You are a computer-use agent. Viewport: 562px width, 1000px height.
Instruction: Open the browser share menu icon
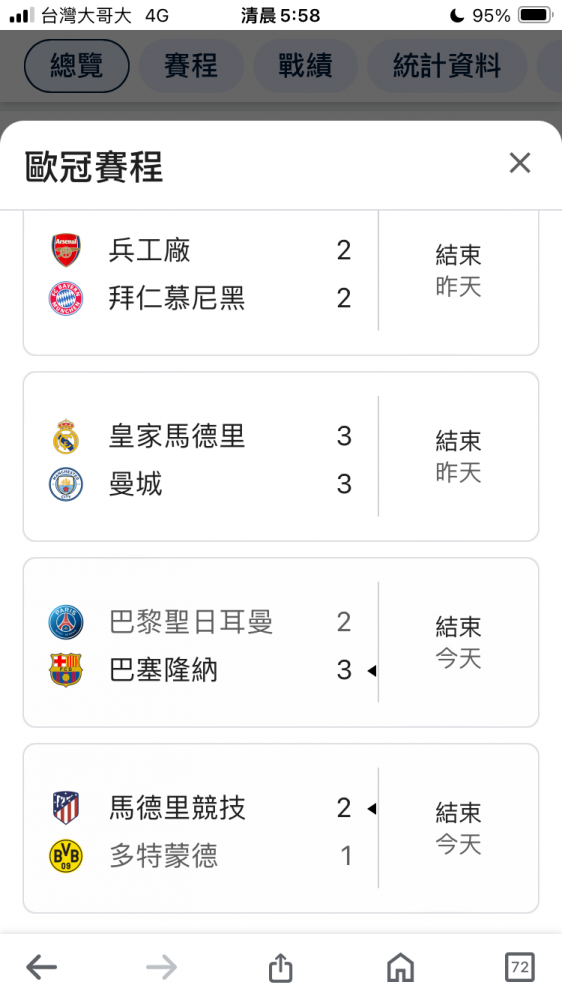coord(280,967)
